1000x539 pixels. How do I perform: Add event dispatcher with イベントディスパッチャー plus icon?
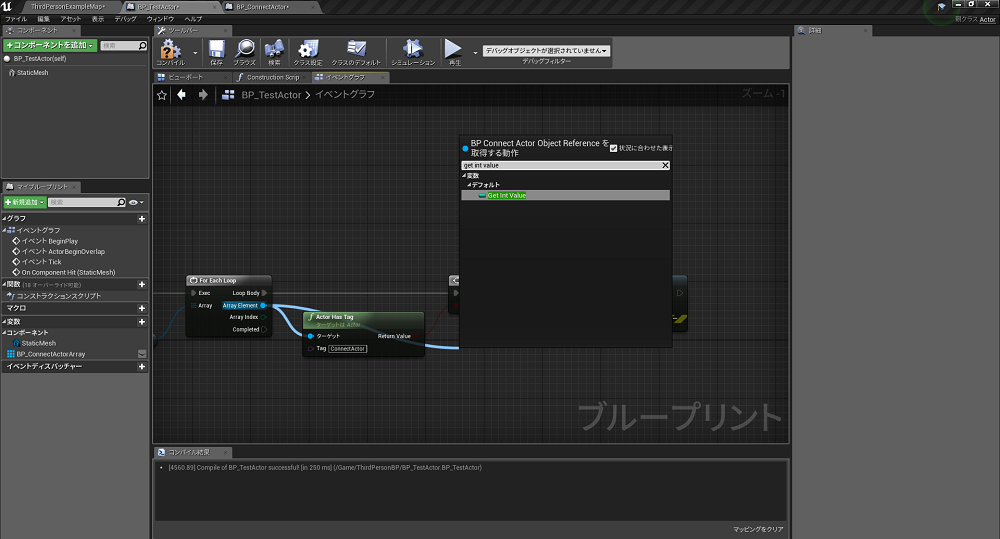click(x=142, y=367)
